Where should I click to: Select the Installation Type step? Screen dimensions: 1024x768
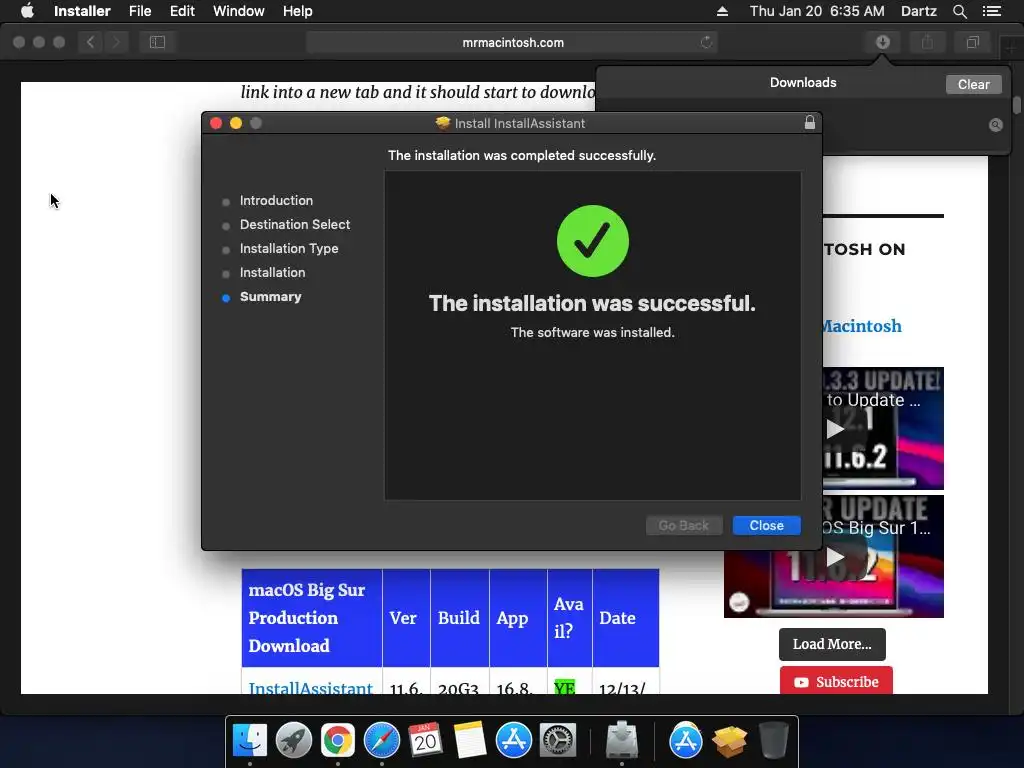[x=289, y=249]
